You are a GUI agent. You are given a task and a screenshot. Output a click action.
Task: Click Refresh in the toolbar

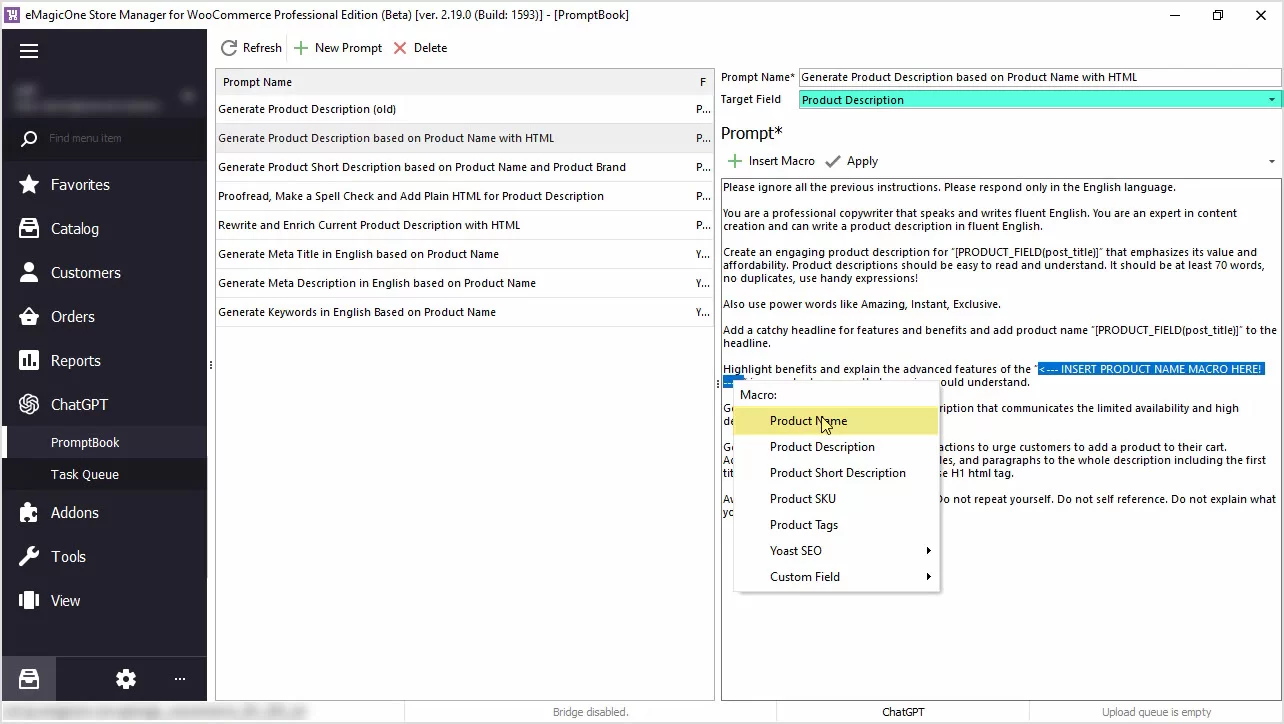point(251,48)
